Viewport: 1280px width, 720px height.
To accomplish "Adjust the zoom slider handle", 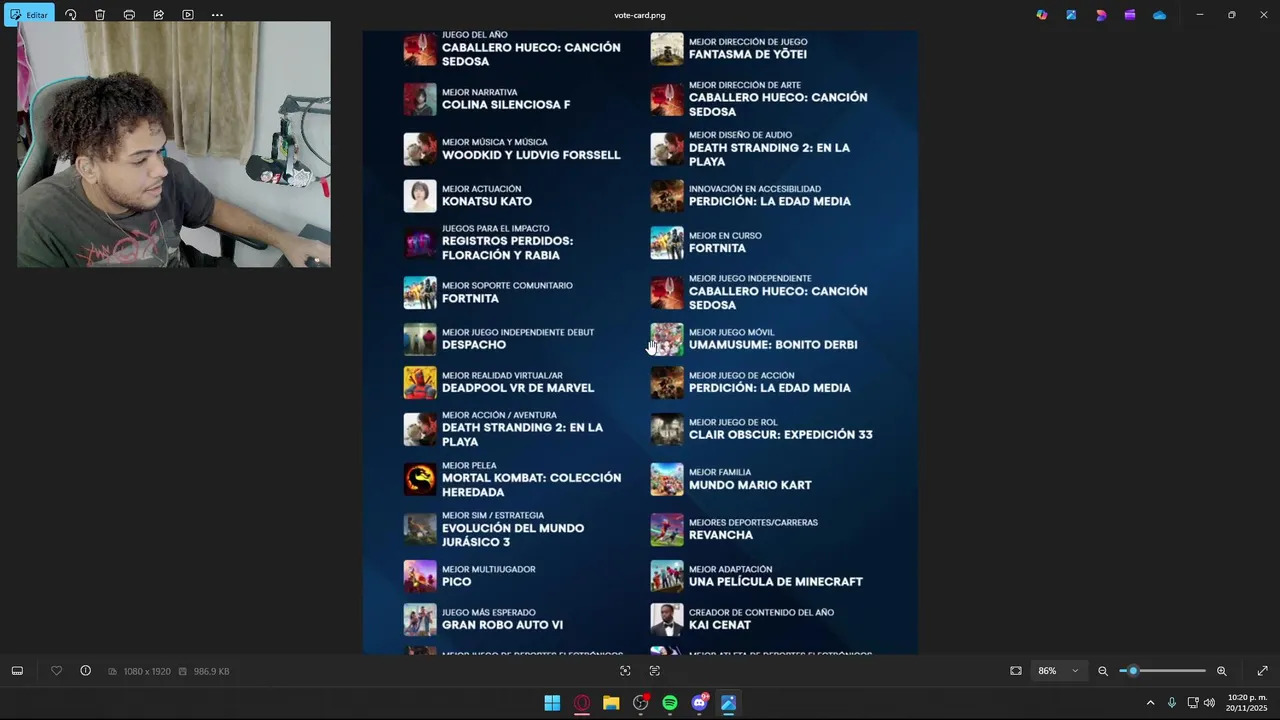I will click(x=1133, y=671).
